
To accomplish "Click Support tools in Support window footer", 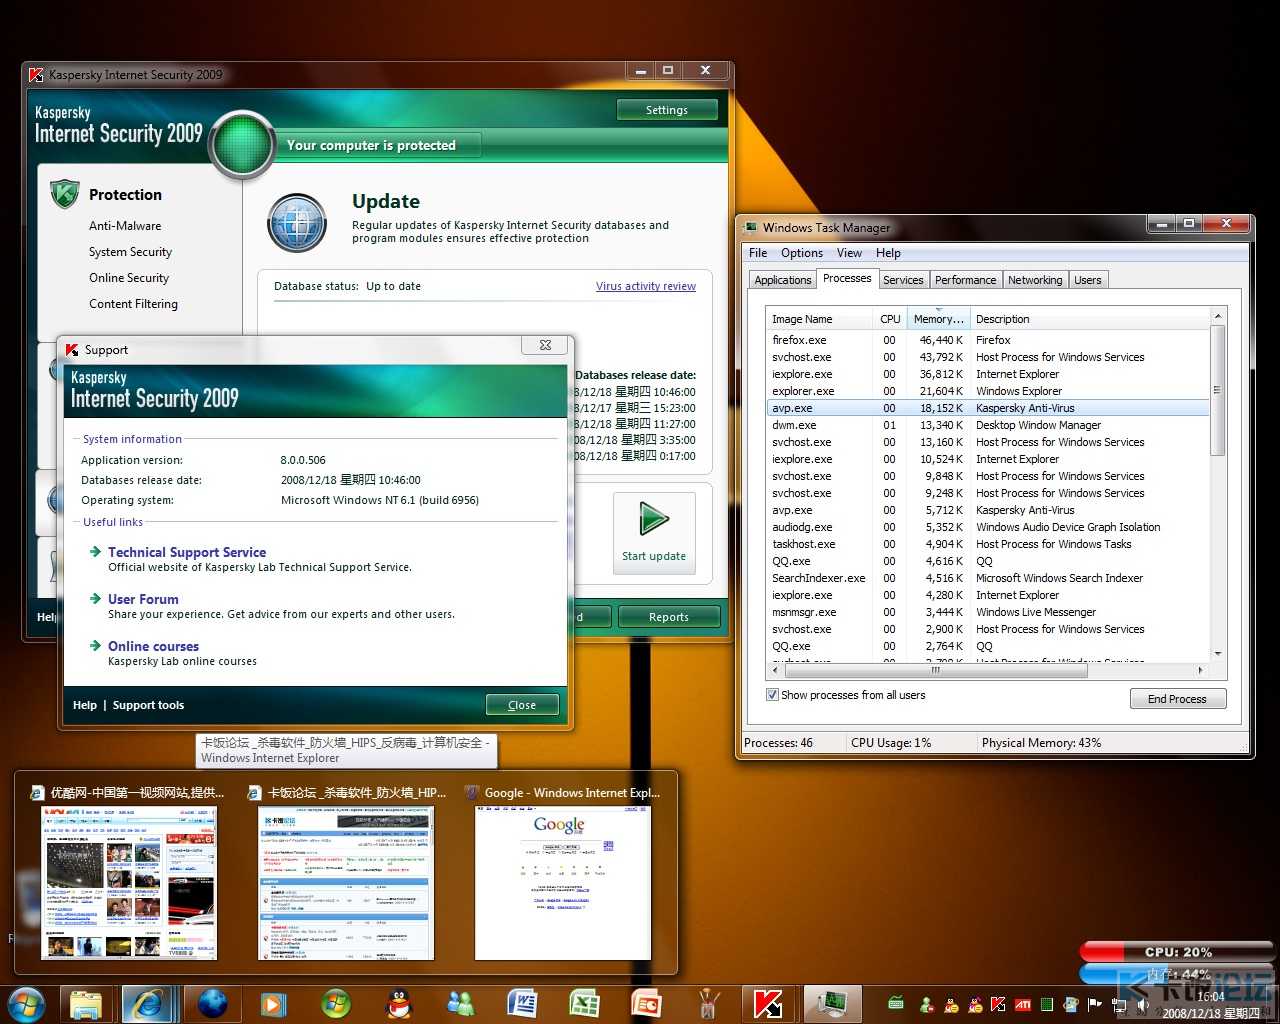I will 148,705.
